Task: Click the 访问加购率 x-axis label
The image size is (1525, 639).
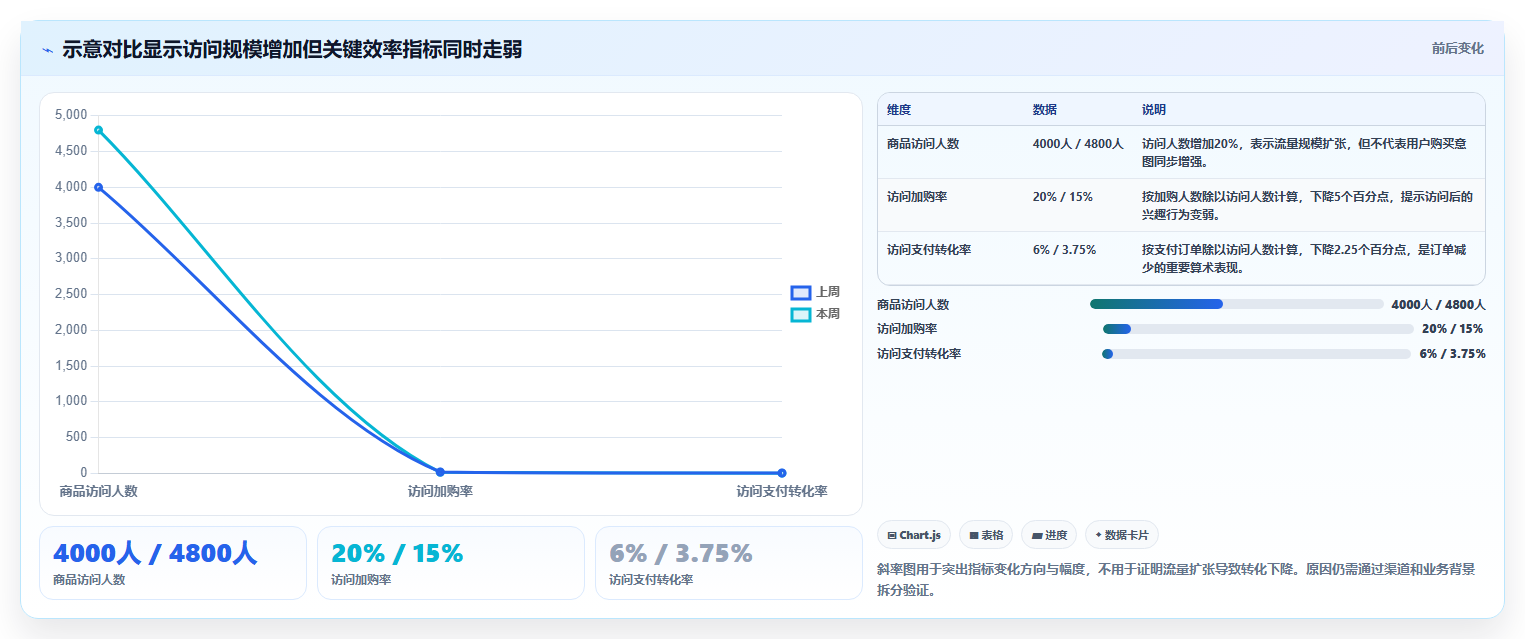Action: (x=440, y=491)
